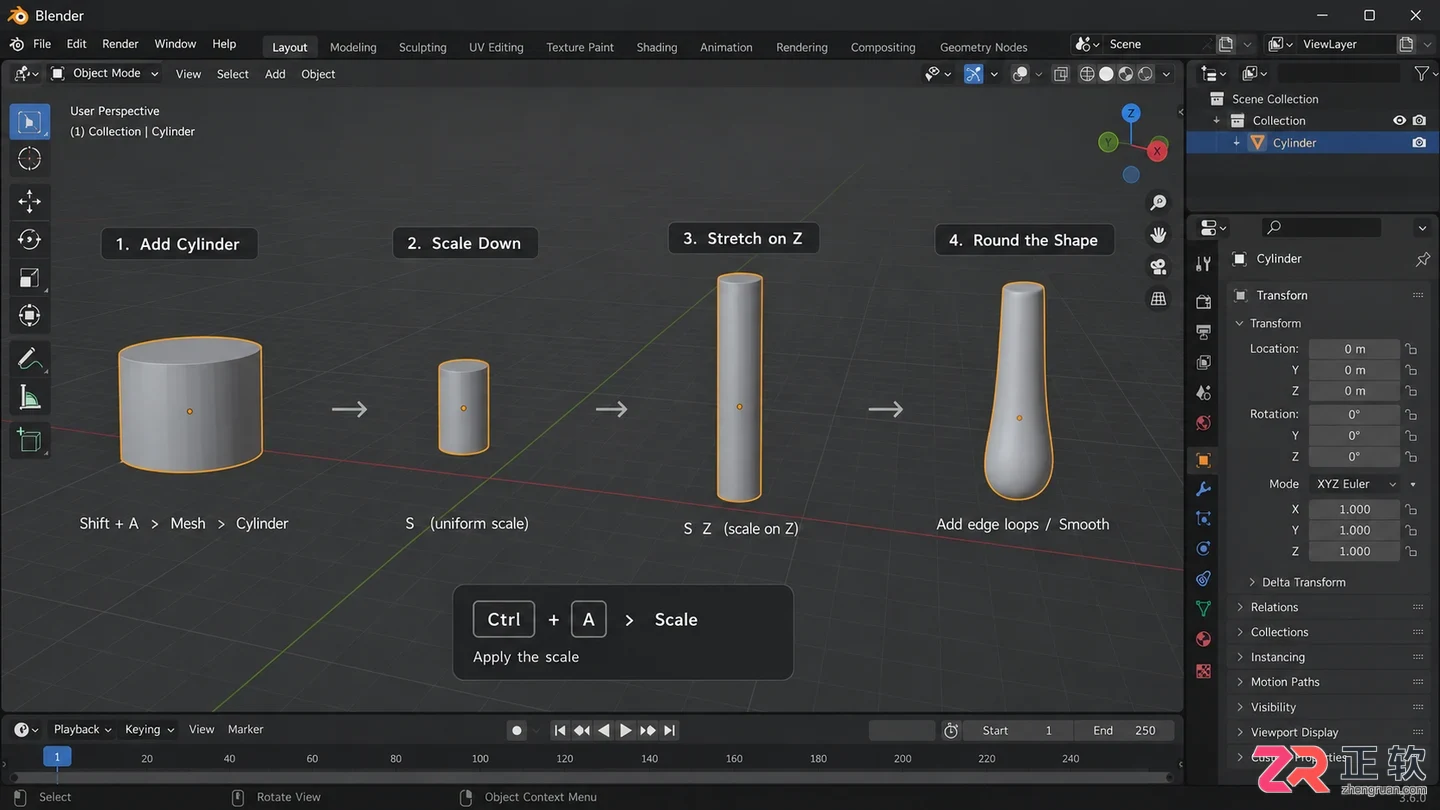This screenshot has height=810, width=1440.
Task: Activate the Rotate tool
Action: pyautogui.click(x=30, y=239)
